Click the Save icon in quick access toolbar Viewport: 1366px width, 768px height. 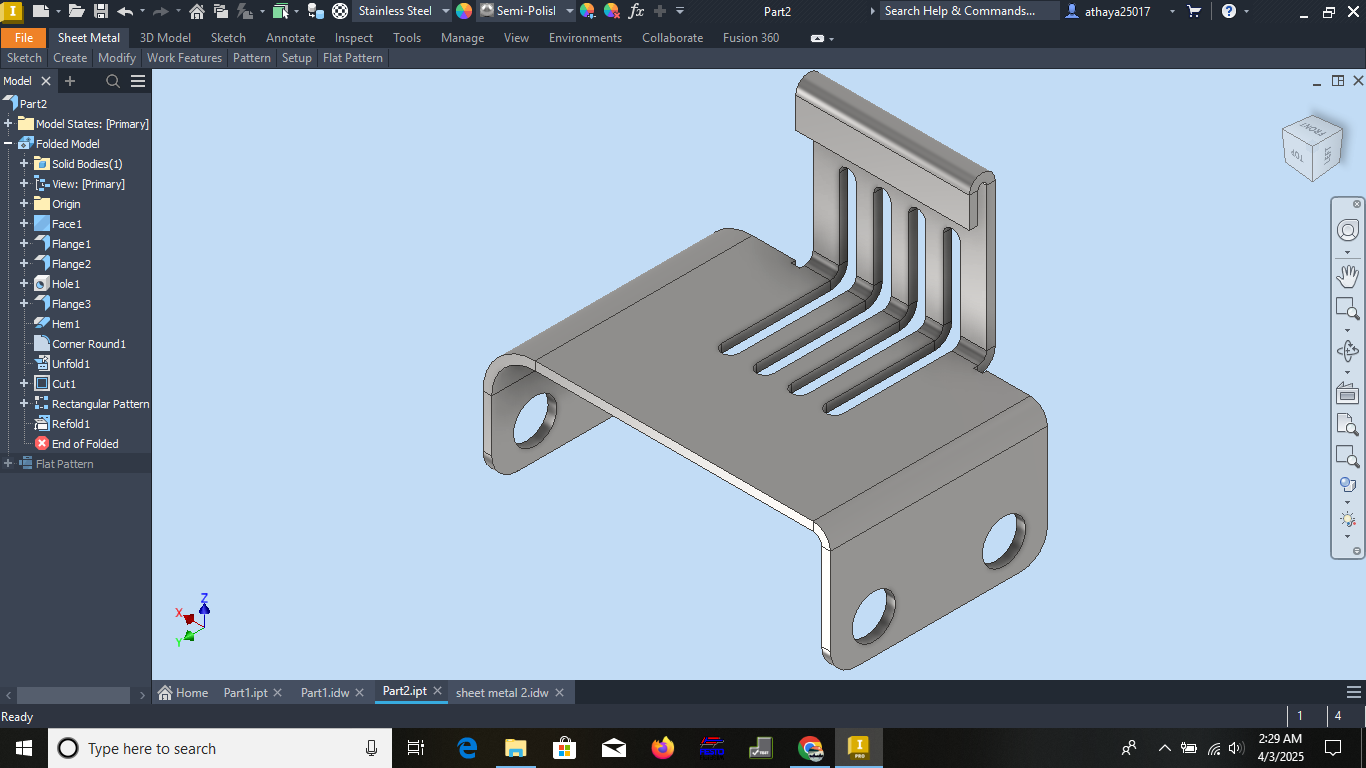pyautogui.click(x=101, y=11)
